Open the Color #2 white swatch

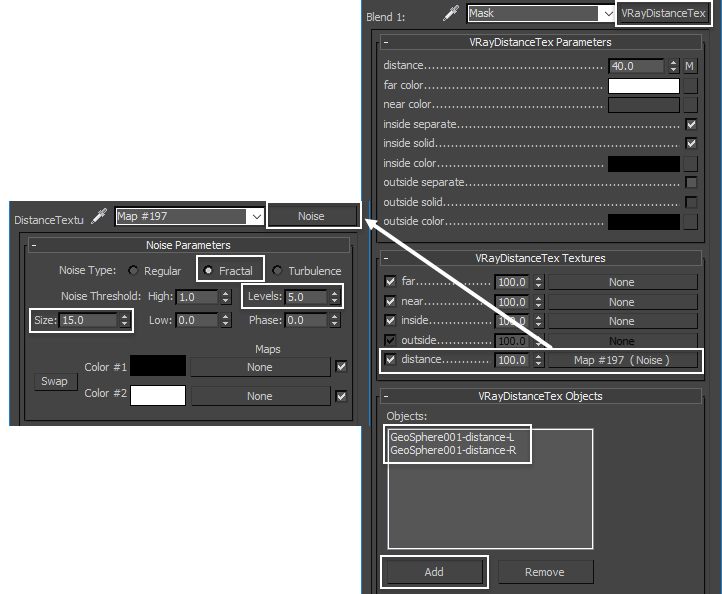click(158, 396)
